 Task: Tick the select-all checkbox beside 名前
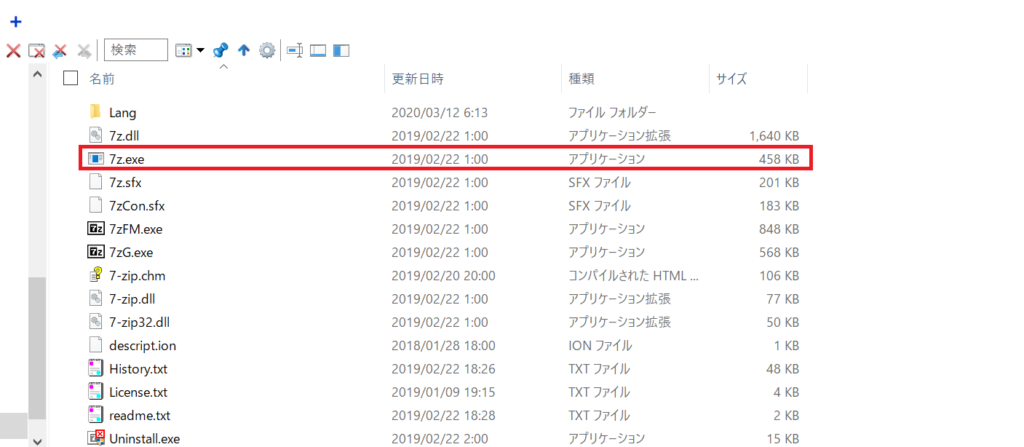pos(71,78)
